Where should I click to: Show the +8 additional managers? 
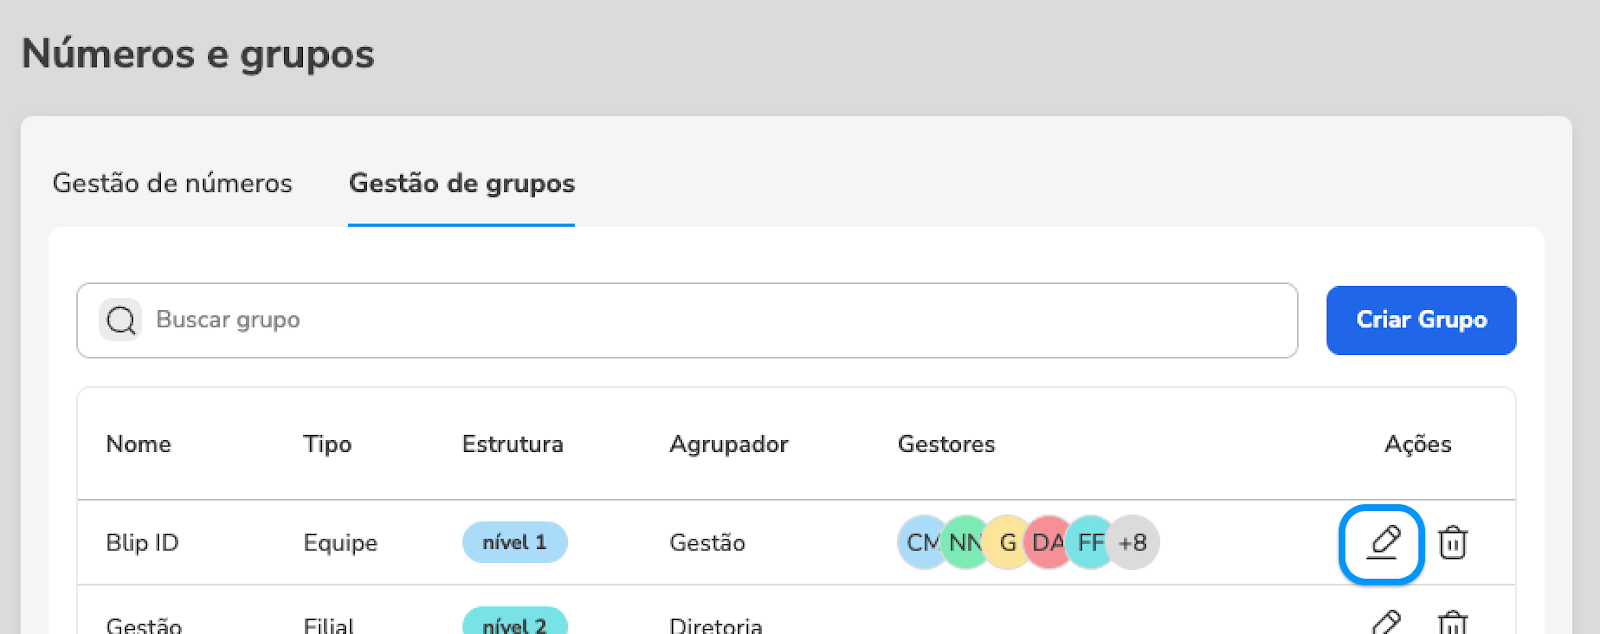1135,543
